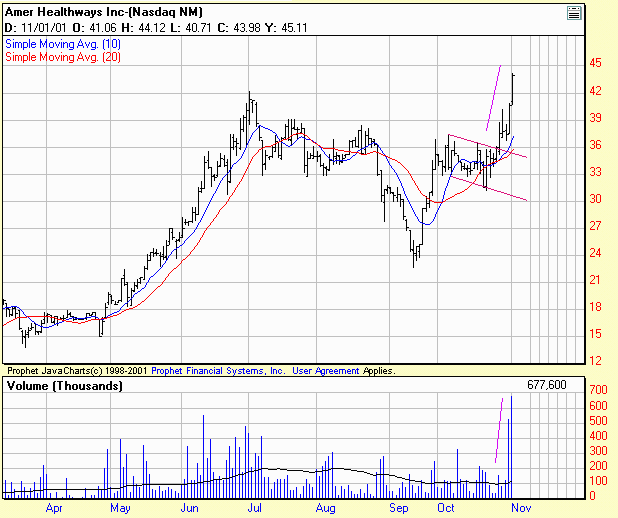Click the Prophet JavaCharts copyright text

[x=77, y=371]
